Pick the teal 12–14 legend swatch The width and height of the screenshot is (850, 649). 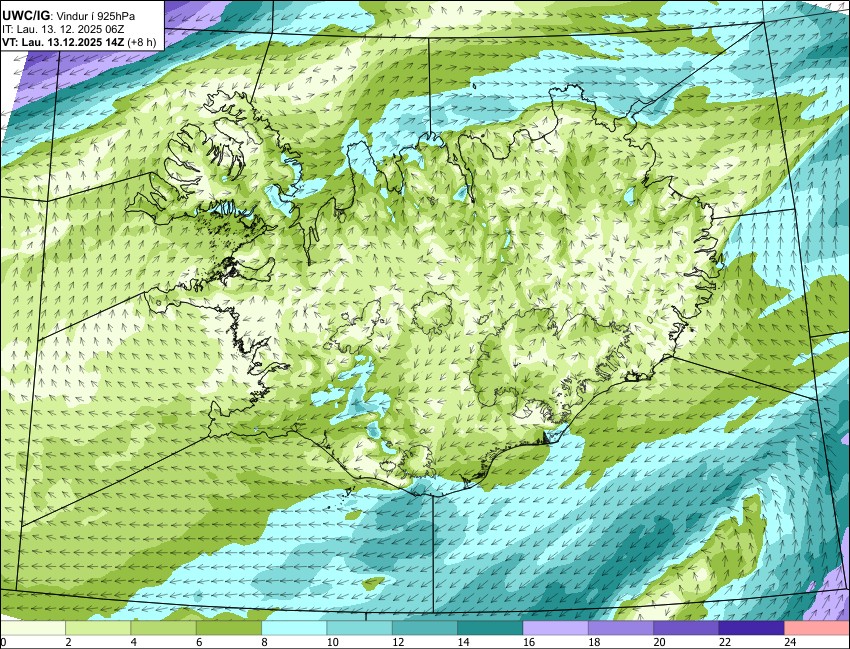click(x=425, y=628)
